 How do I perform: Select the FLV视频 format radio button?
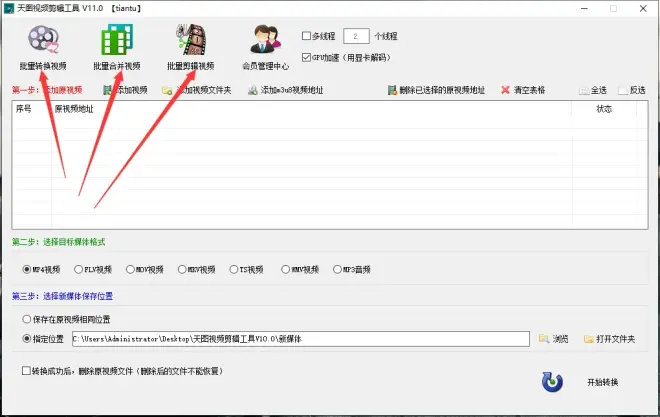pyautogui.click(x=79, y=269)
